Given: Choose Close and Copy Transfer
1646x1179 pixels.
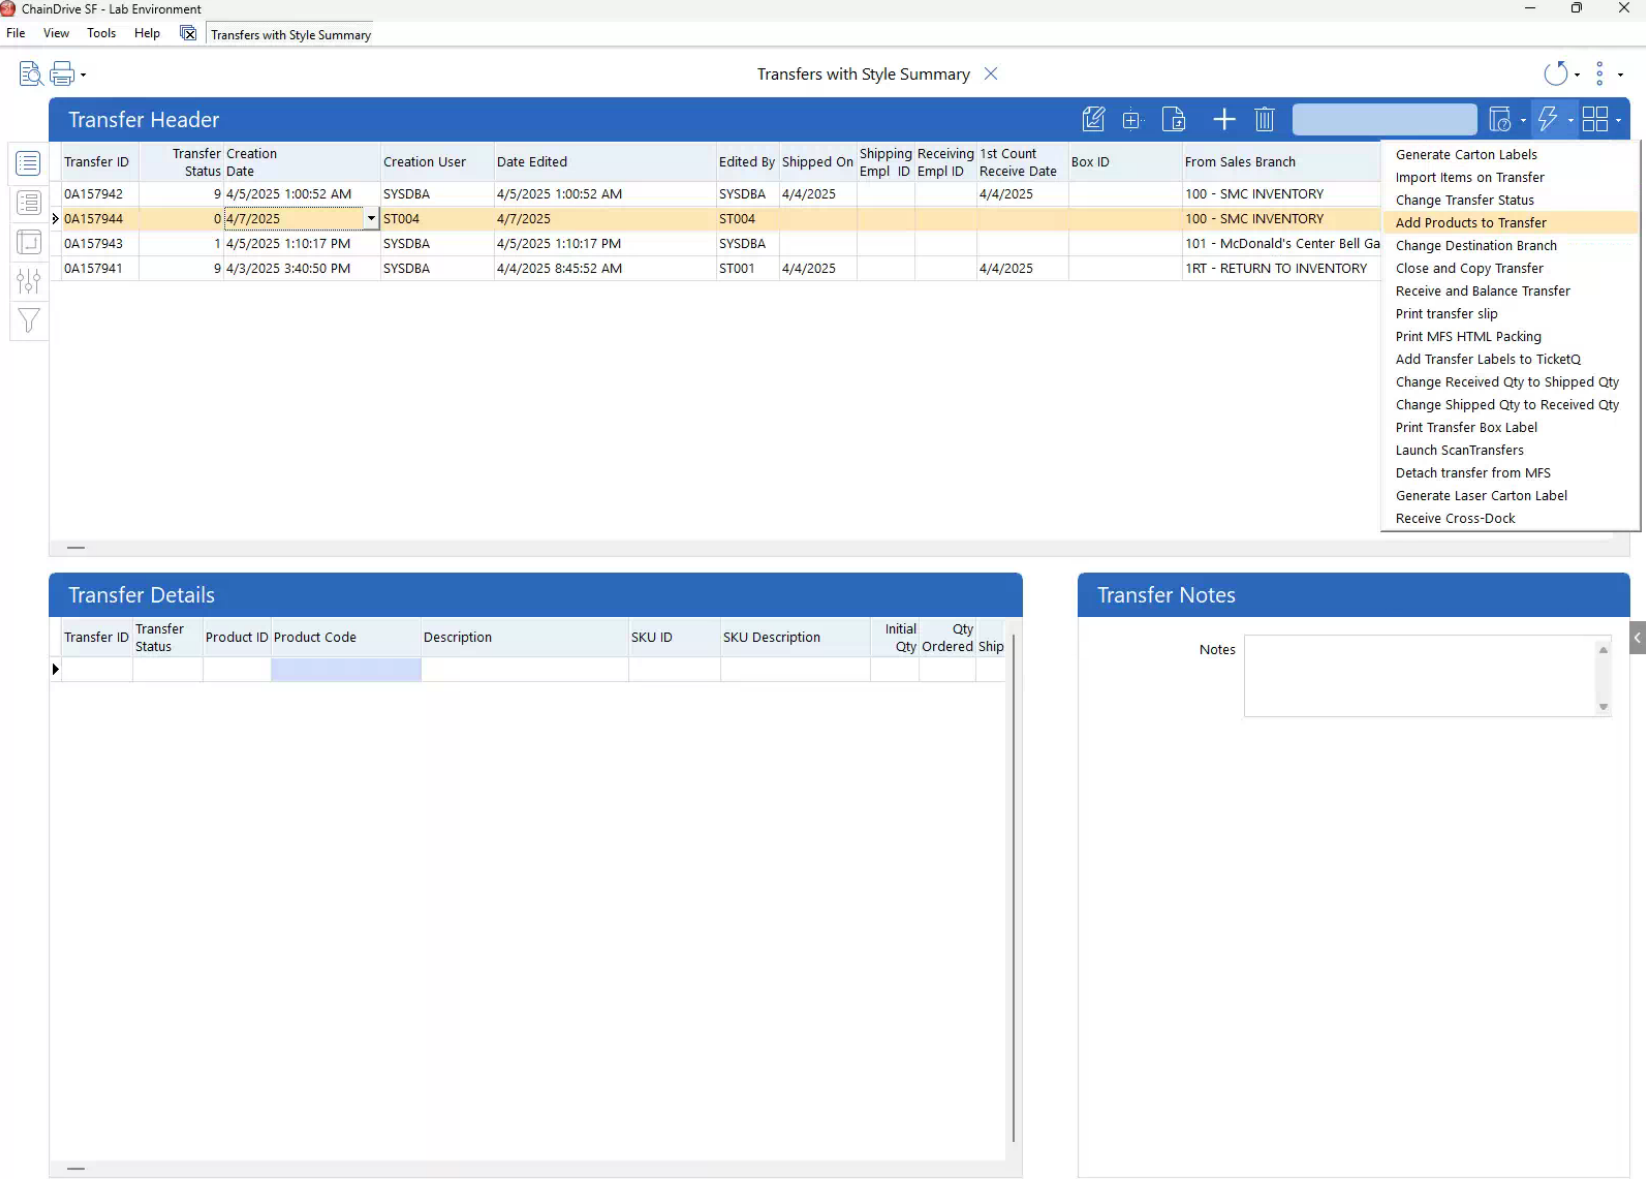Looking at the screenshot, I should coord(1469,268).
